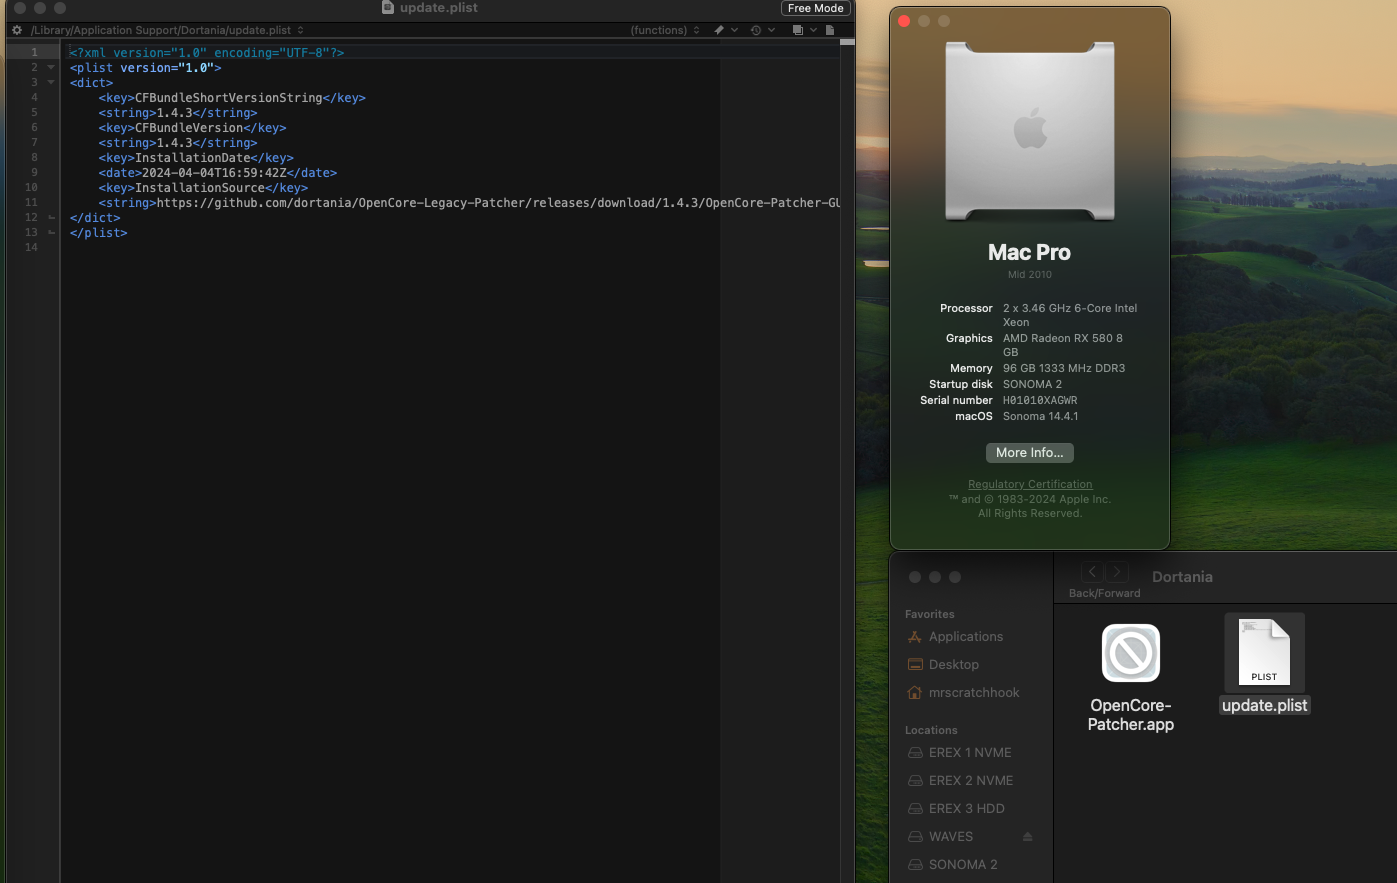Select EREX 1 NVME in Finder sidebar

(960, 753)
